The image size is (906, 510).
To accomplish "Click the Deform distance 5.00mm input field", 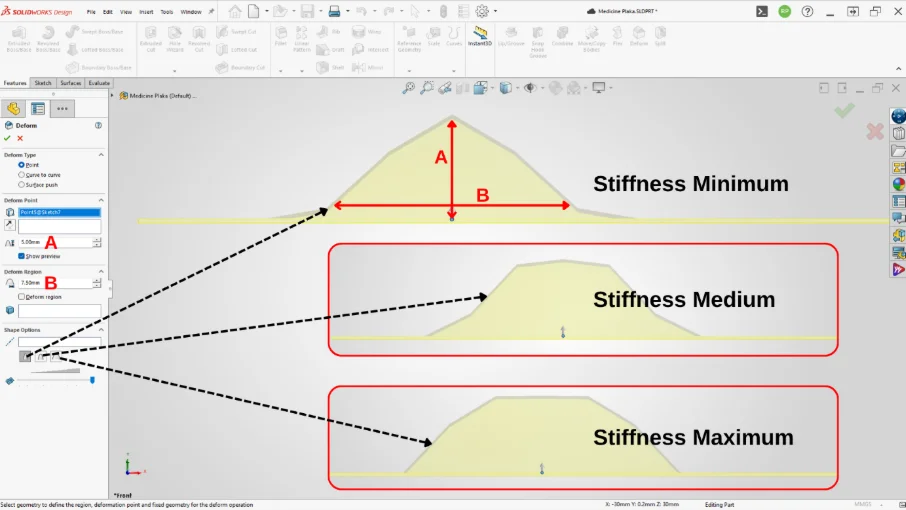I will [55, 243].
